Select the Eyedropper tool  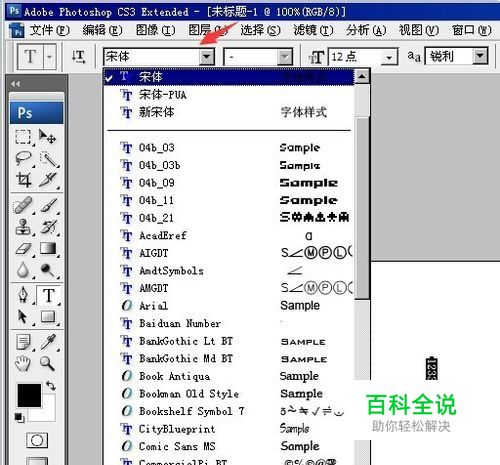(49, 341)
